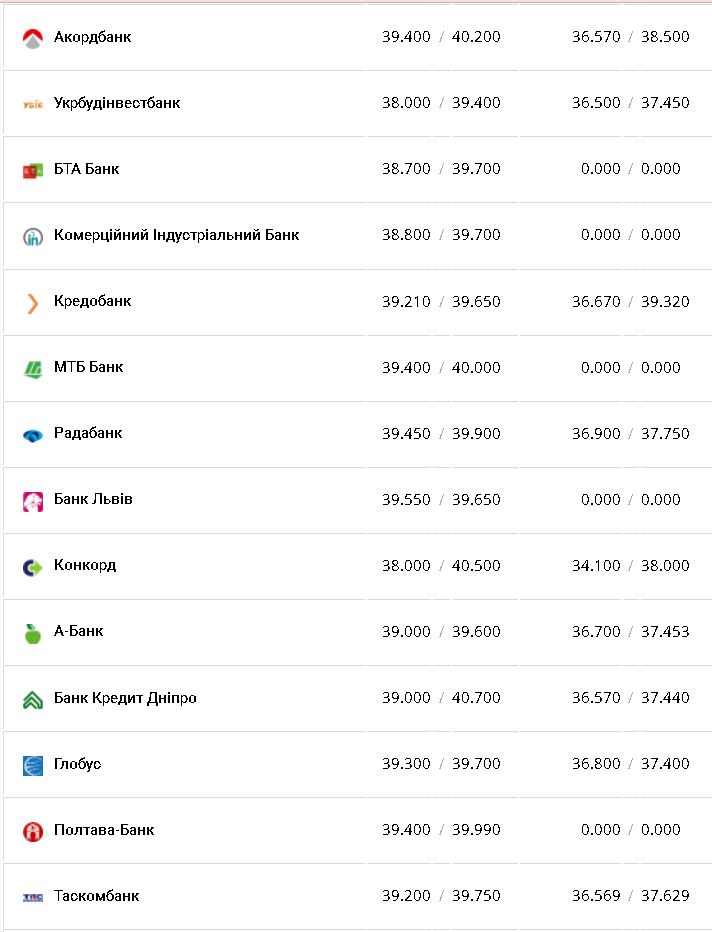Click Полтава-Банк rate 39.400 / 39.990

pos(441,830)
